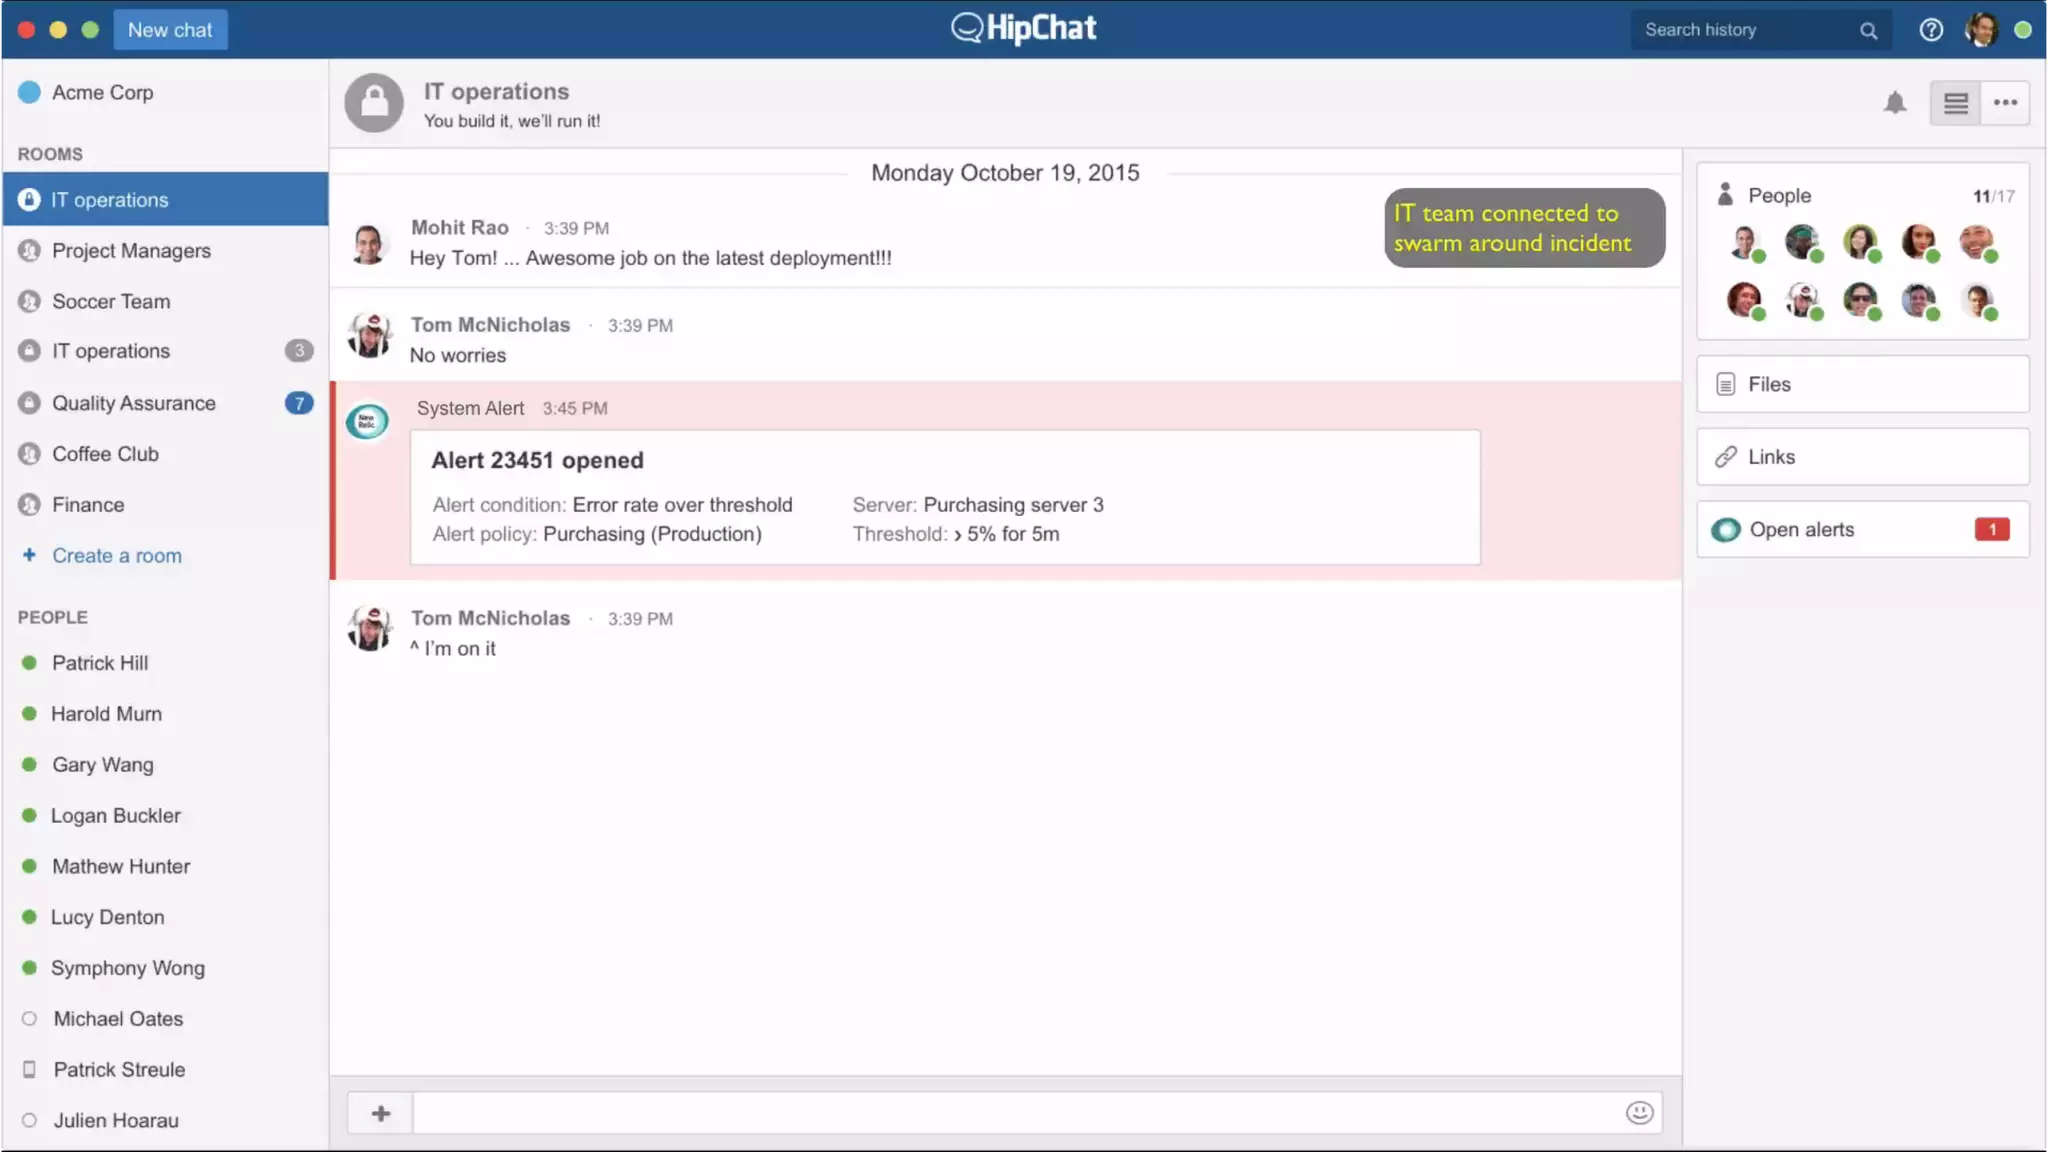Select the Quality Assurance room
The height and width of the screenshot is (1152, 2048).
(134, 403)
